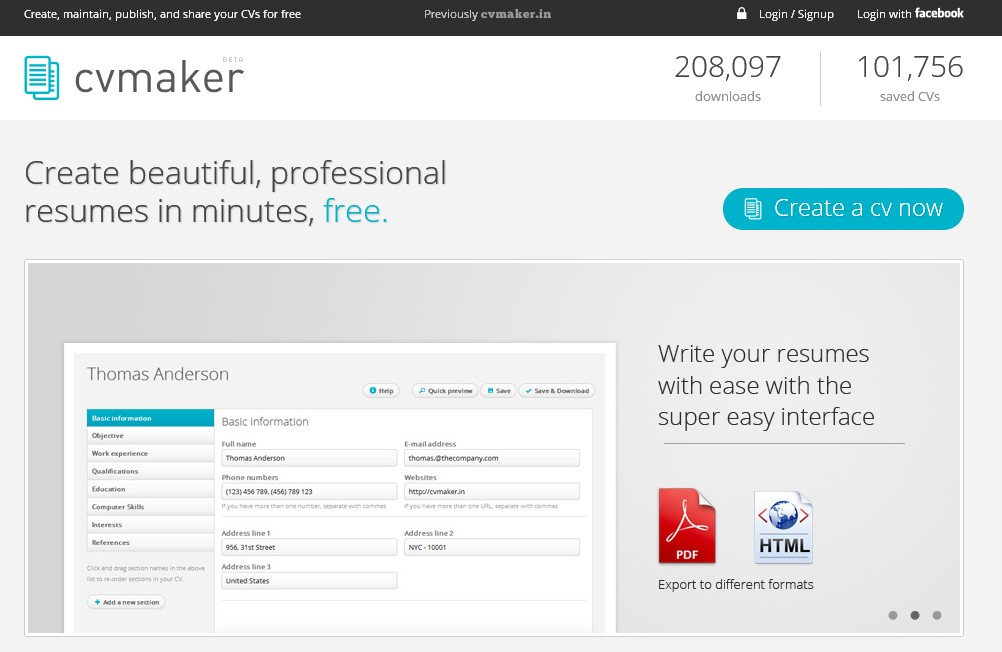Screen dimensions: 1002x652
Task: Focus the Address line 2 field
Action: [492, 547]
